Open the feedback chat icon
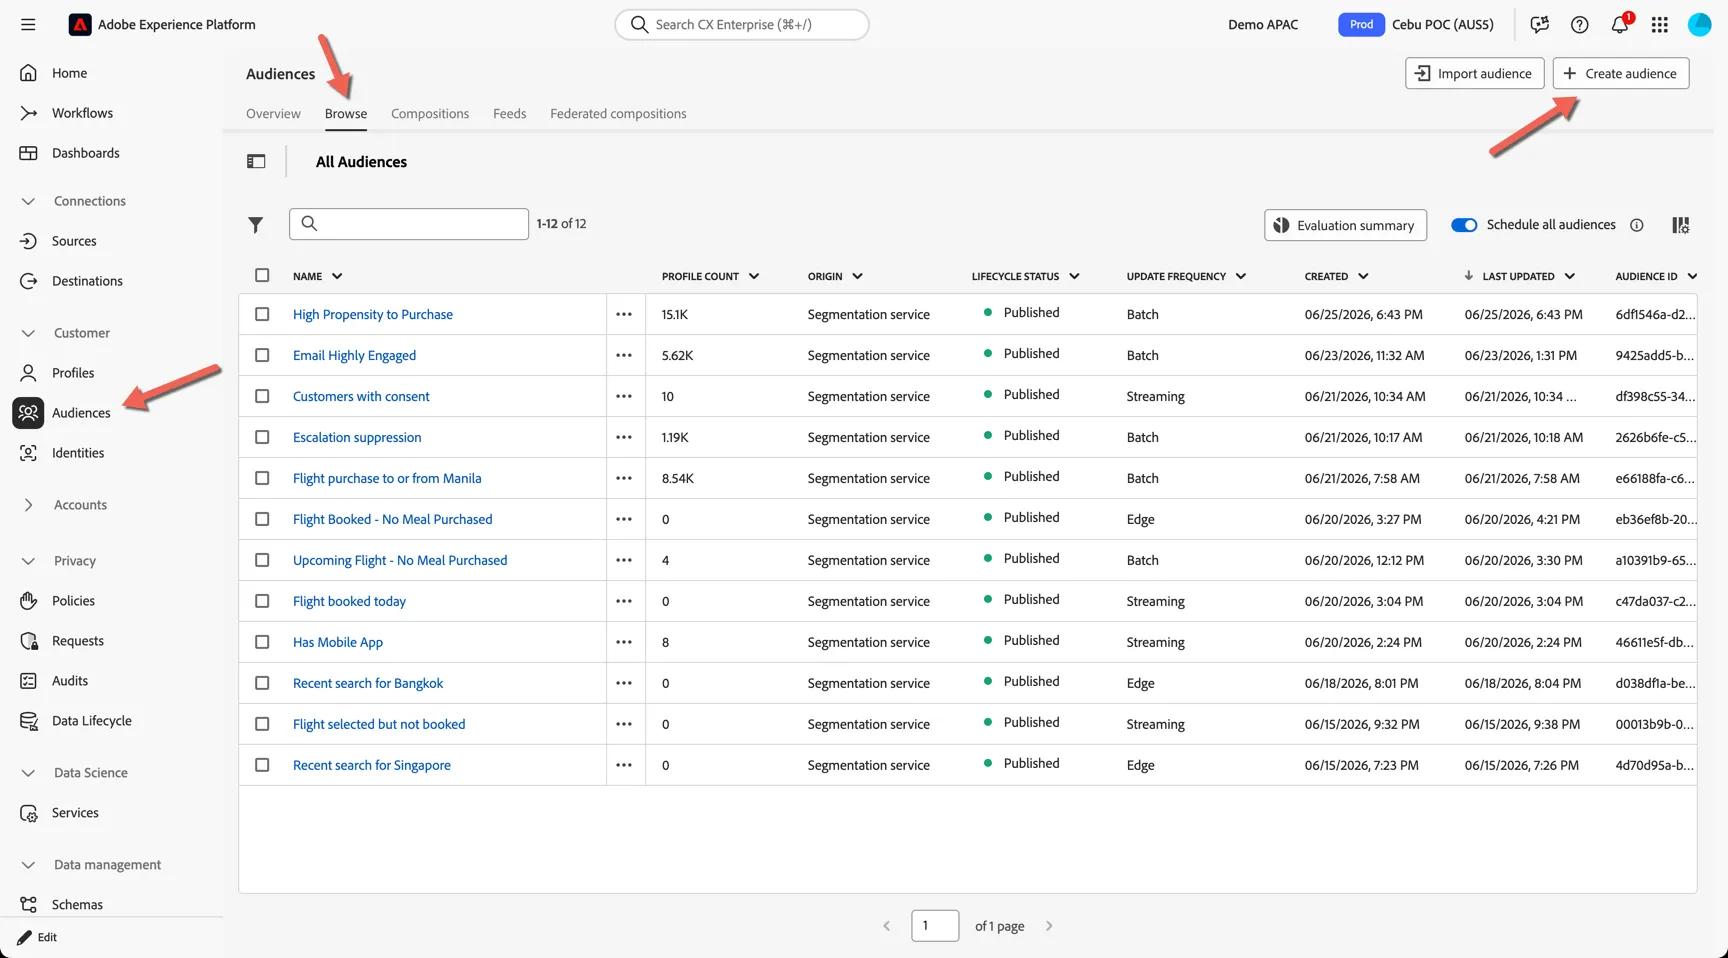Viewport: 1728px width, 958px height. (1540, 25)
